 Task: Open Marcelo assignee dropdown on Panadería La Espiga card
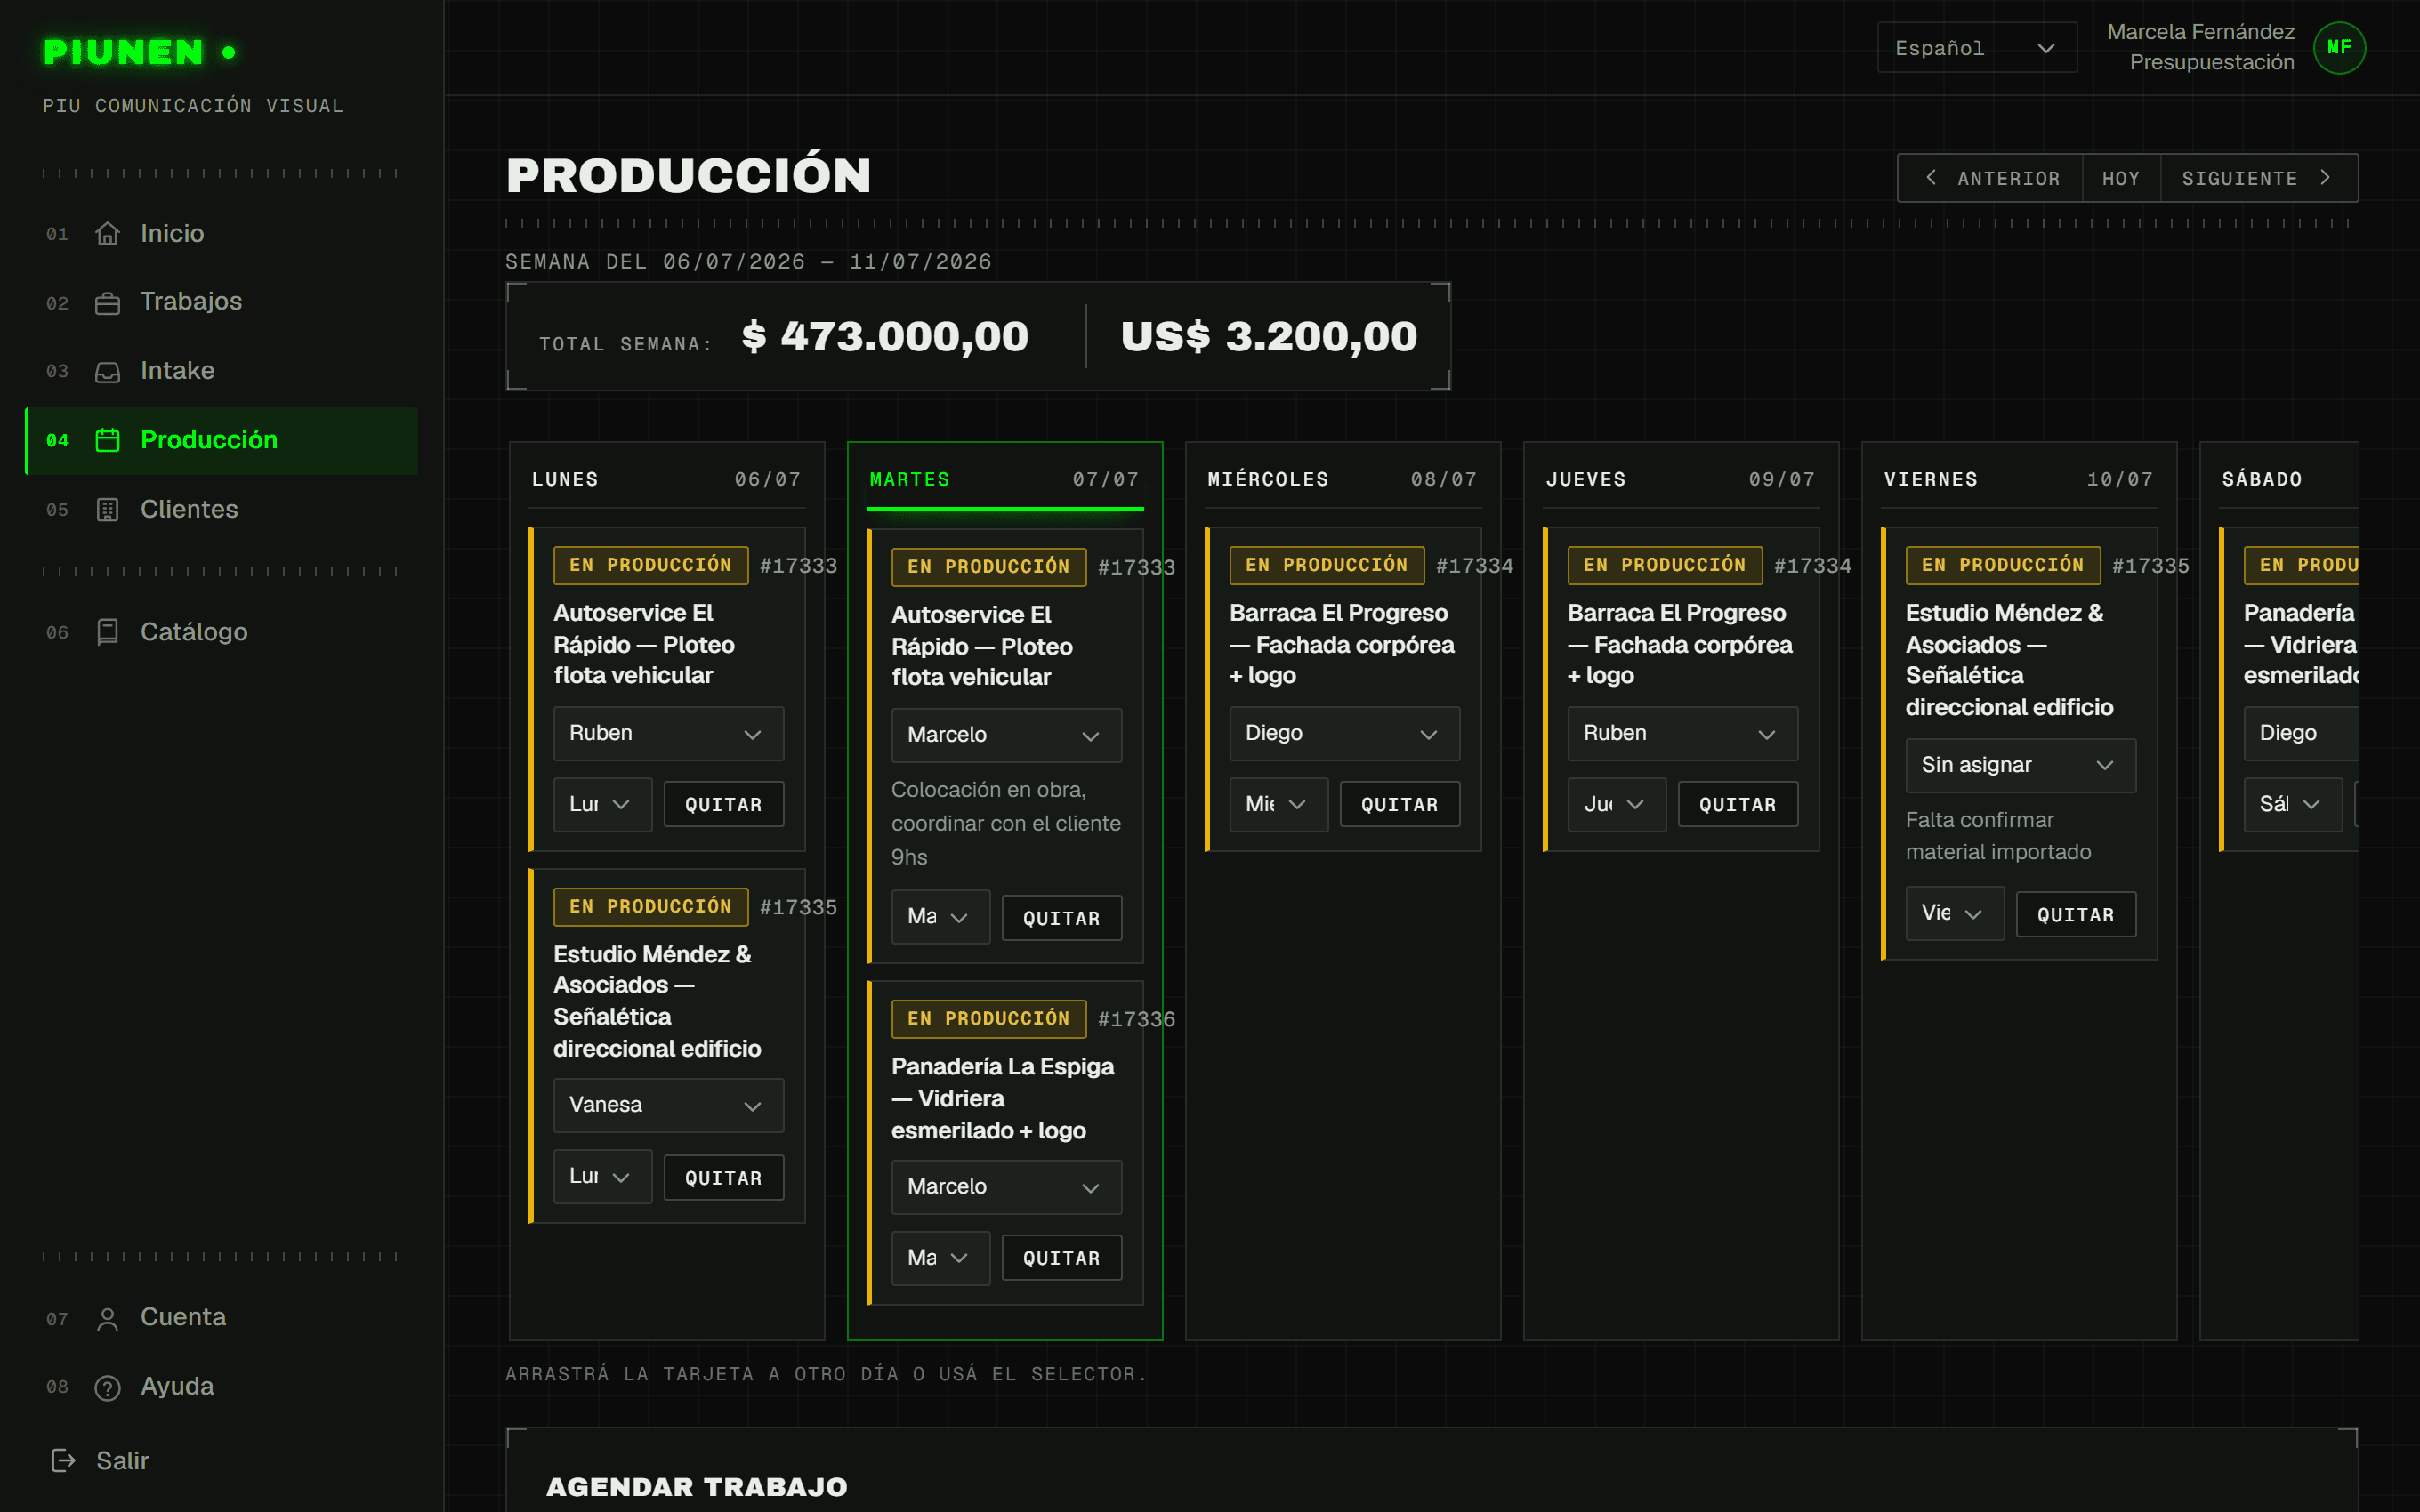click(x=1006, y=1187)
